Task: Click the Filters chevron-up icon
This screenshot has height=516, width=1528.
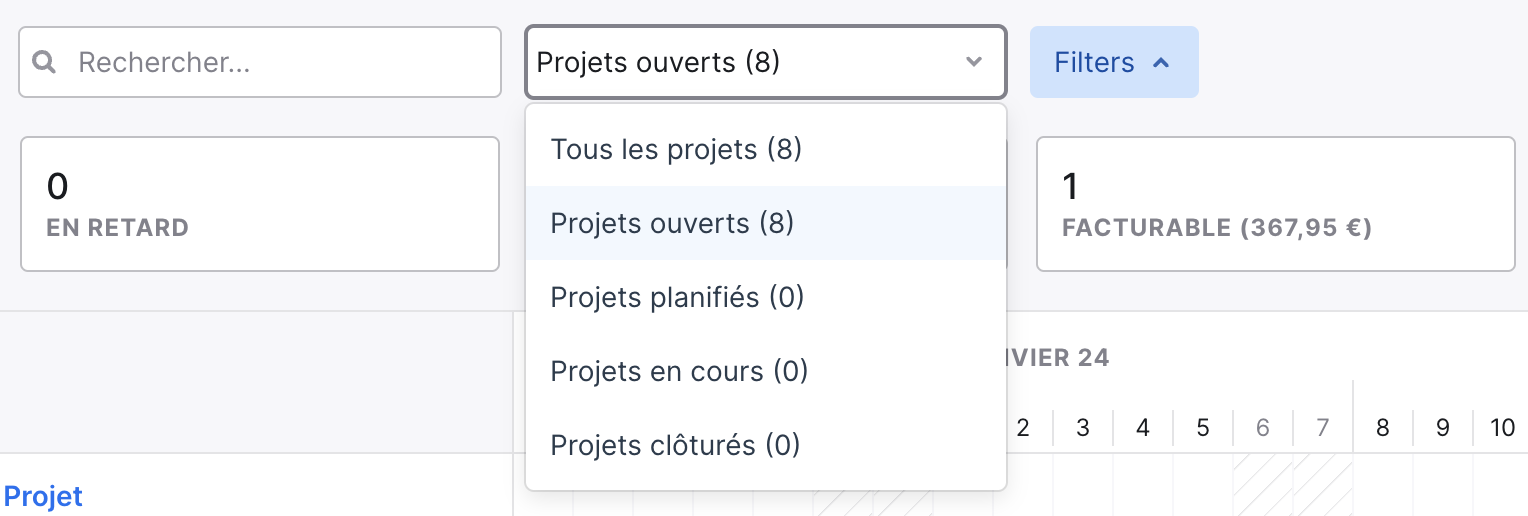Action: (1161, 62)
